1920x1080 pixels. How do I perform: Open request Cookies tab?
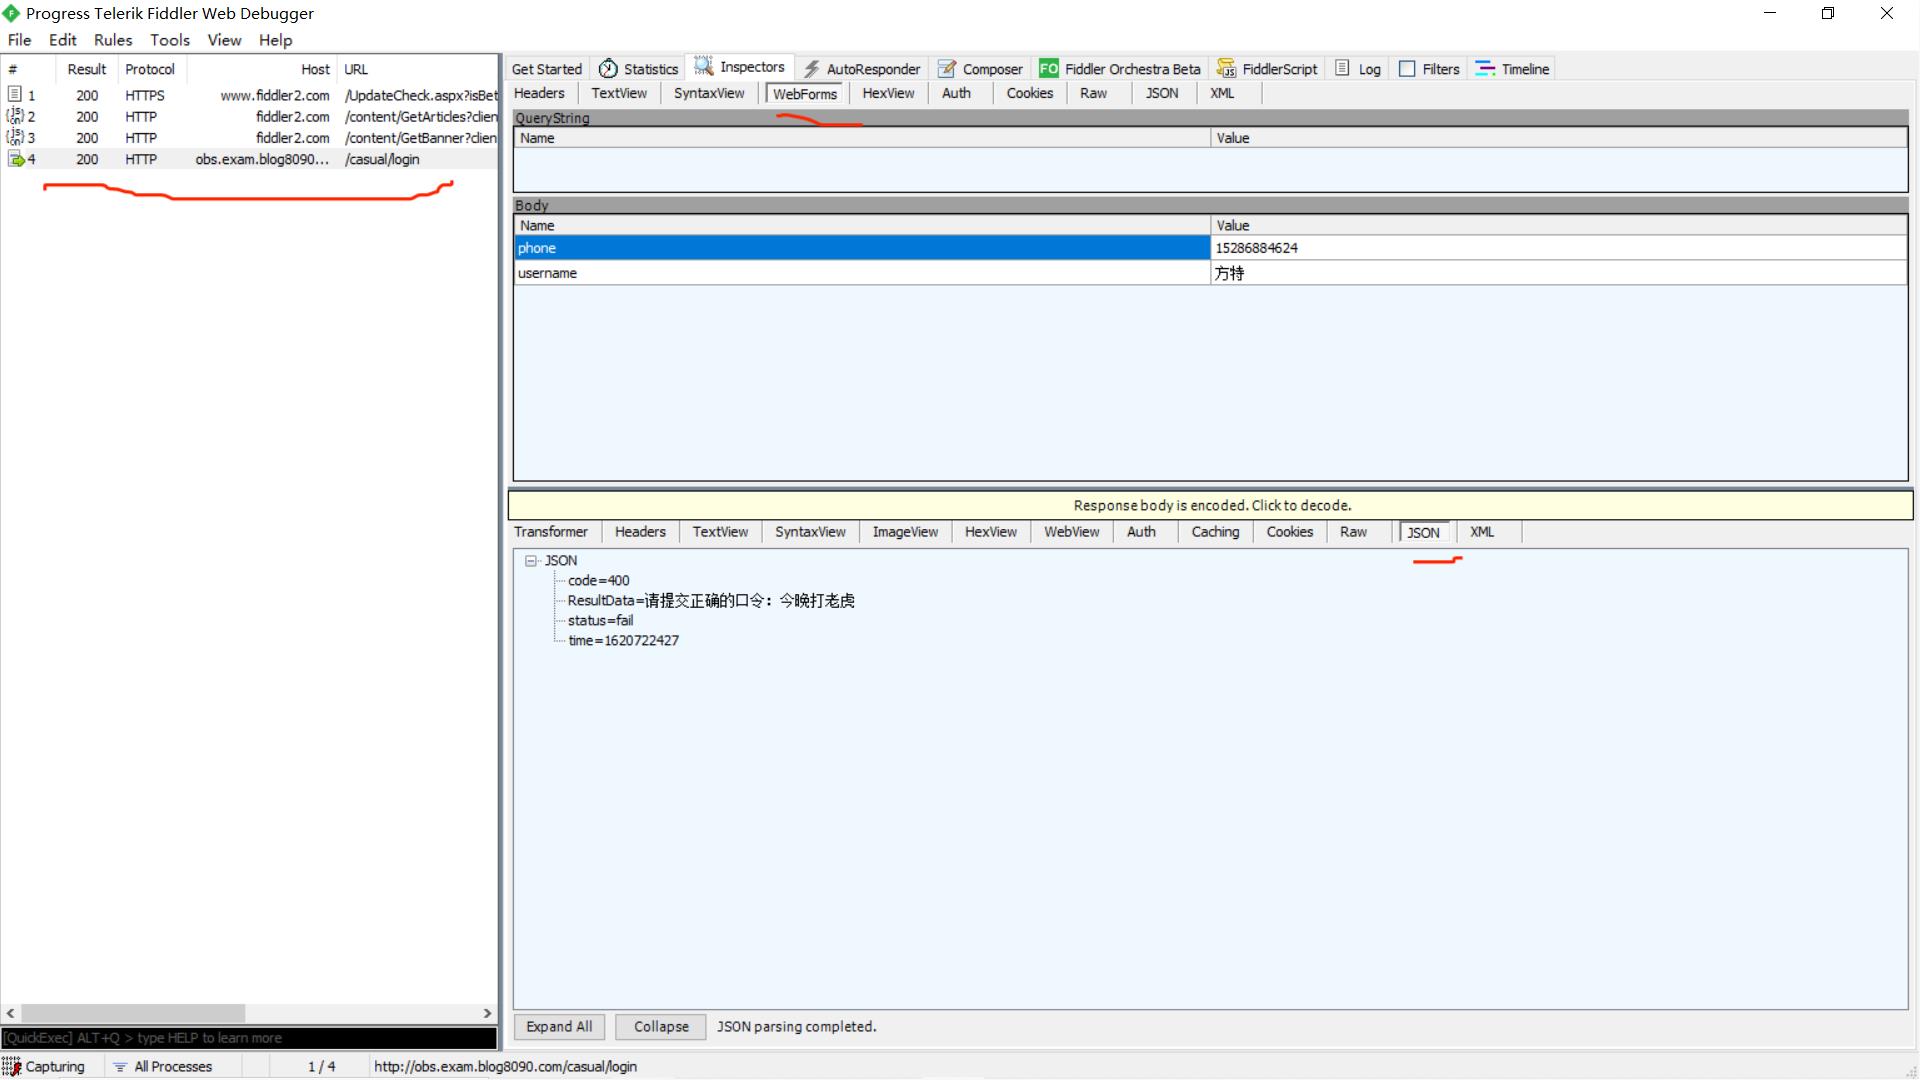point(1029,93)
